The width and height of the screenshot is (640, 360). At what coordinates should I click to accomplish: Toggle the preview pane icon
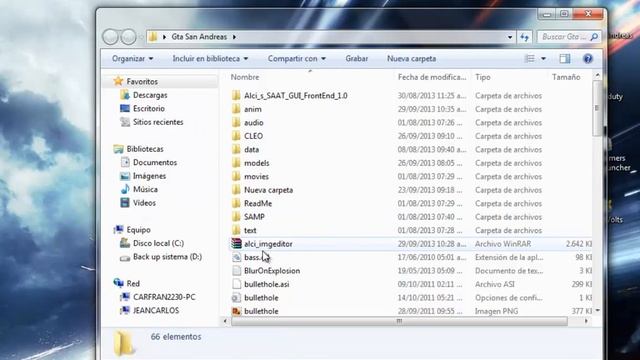[565, 59]
